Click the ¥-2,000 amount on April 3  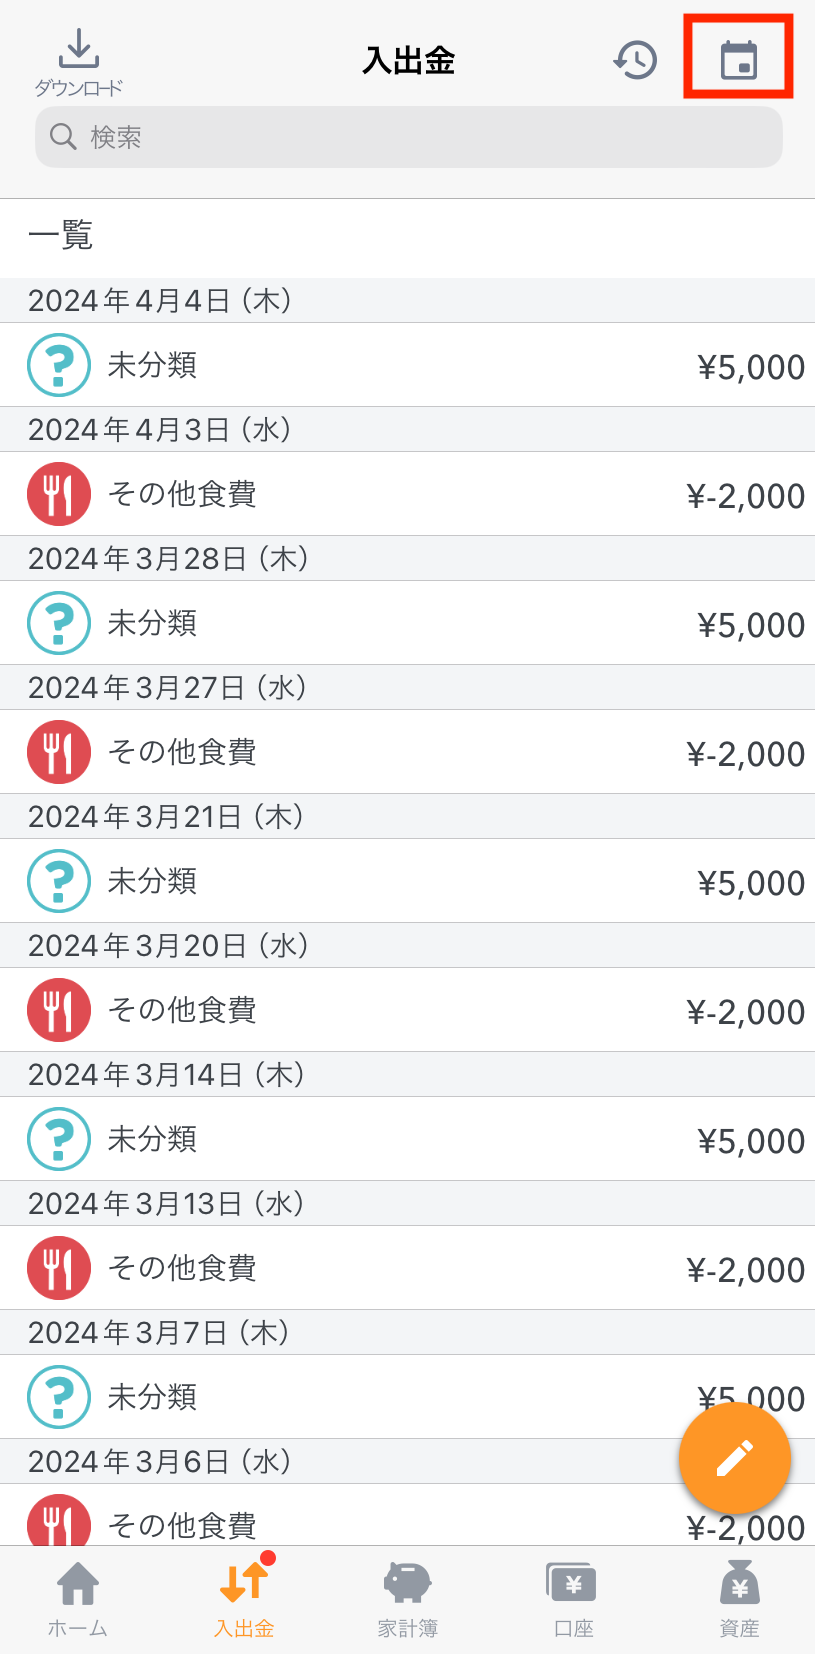click(x=746, y=496)
